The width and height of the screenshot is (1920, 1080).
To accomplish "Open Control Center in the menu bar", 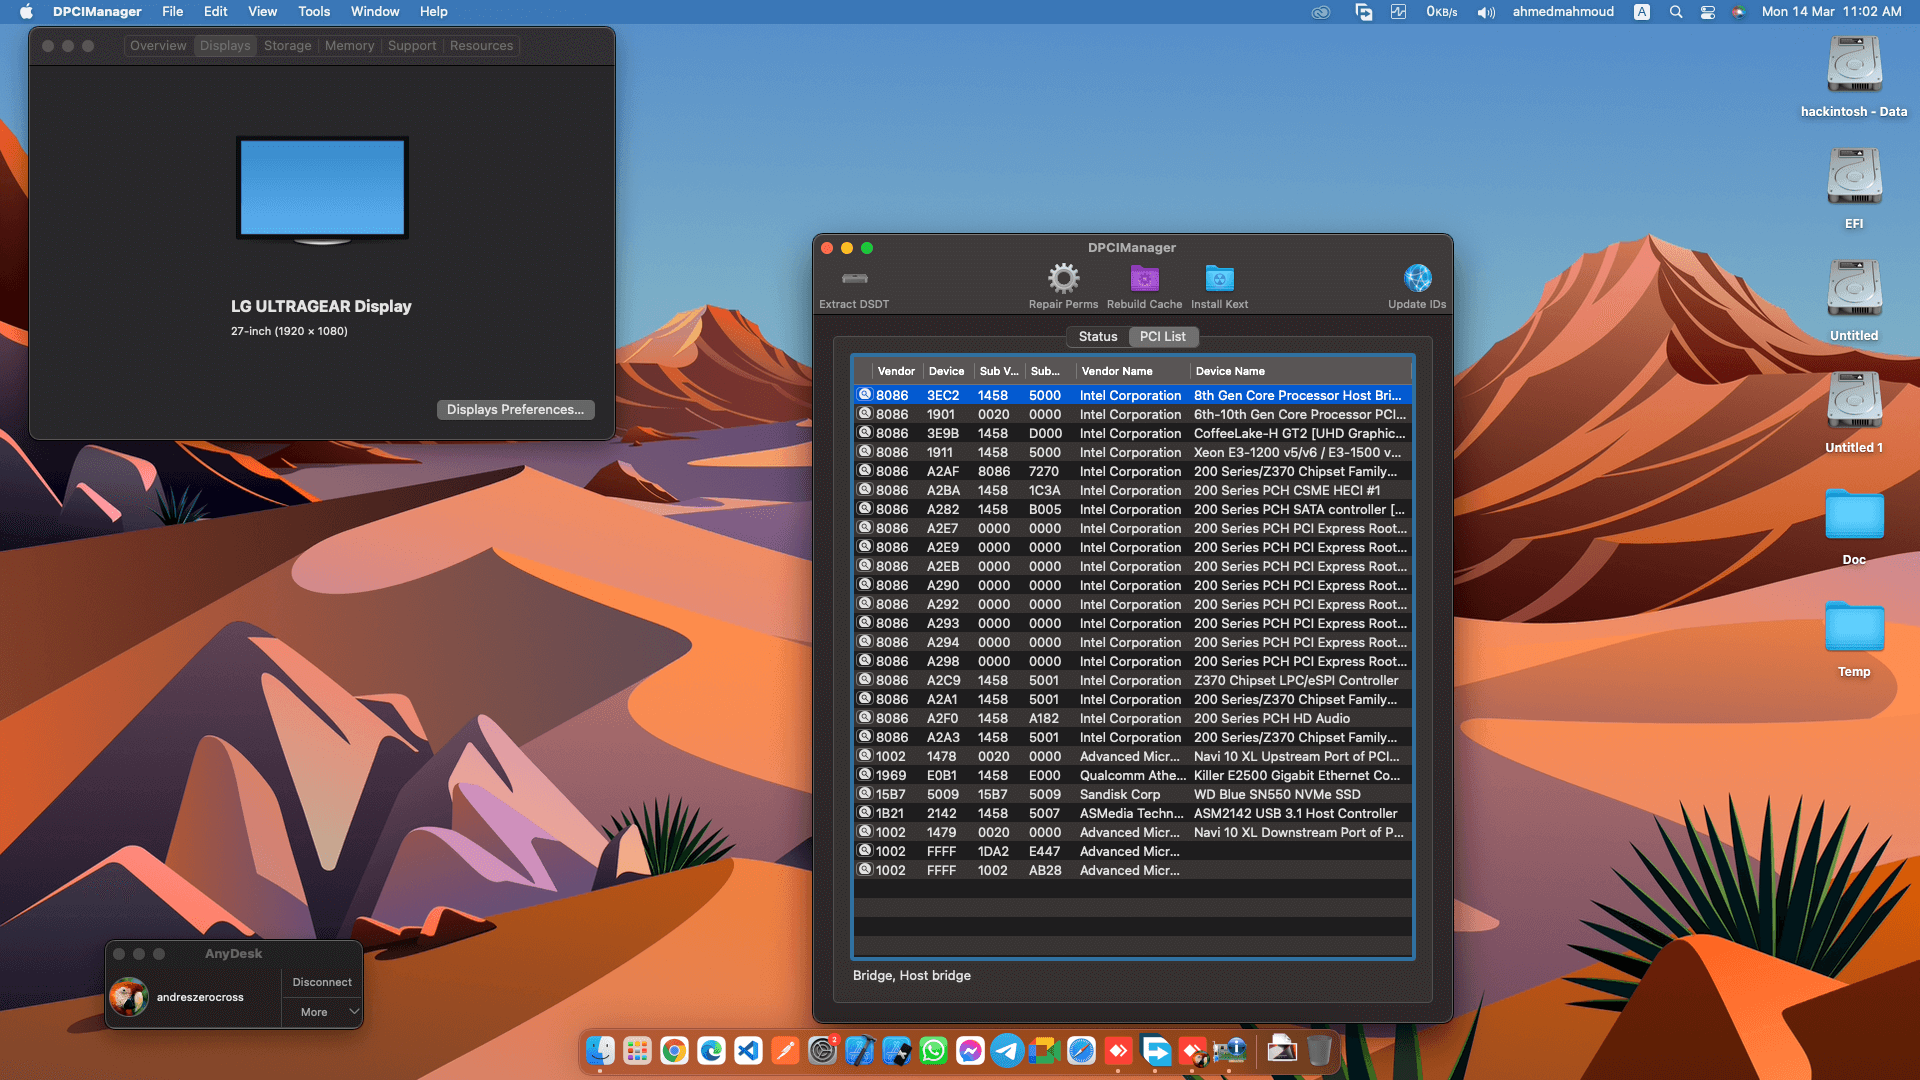I will click(x=1708, y=12).
